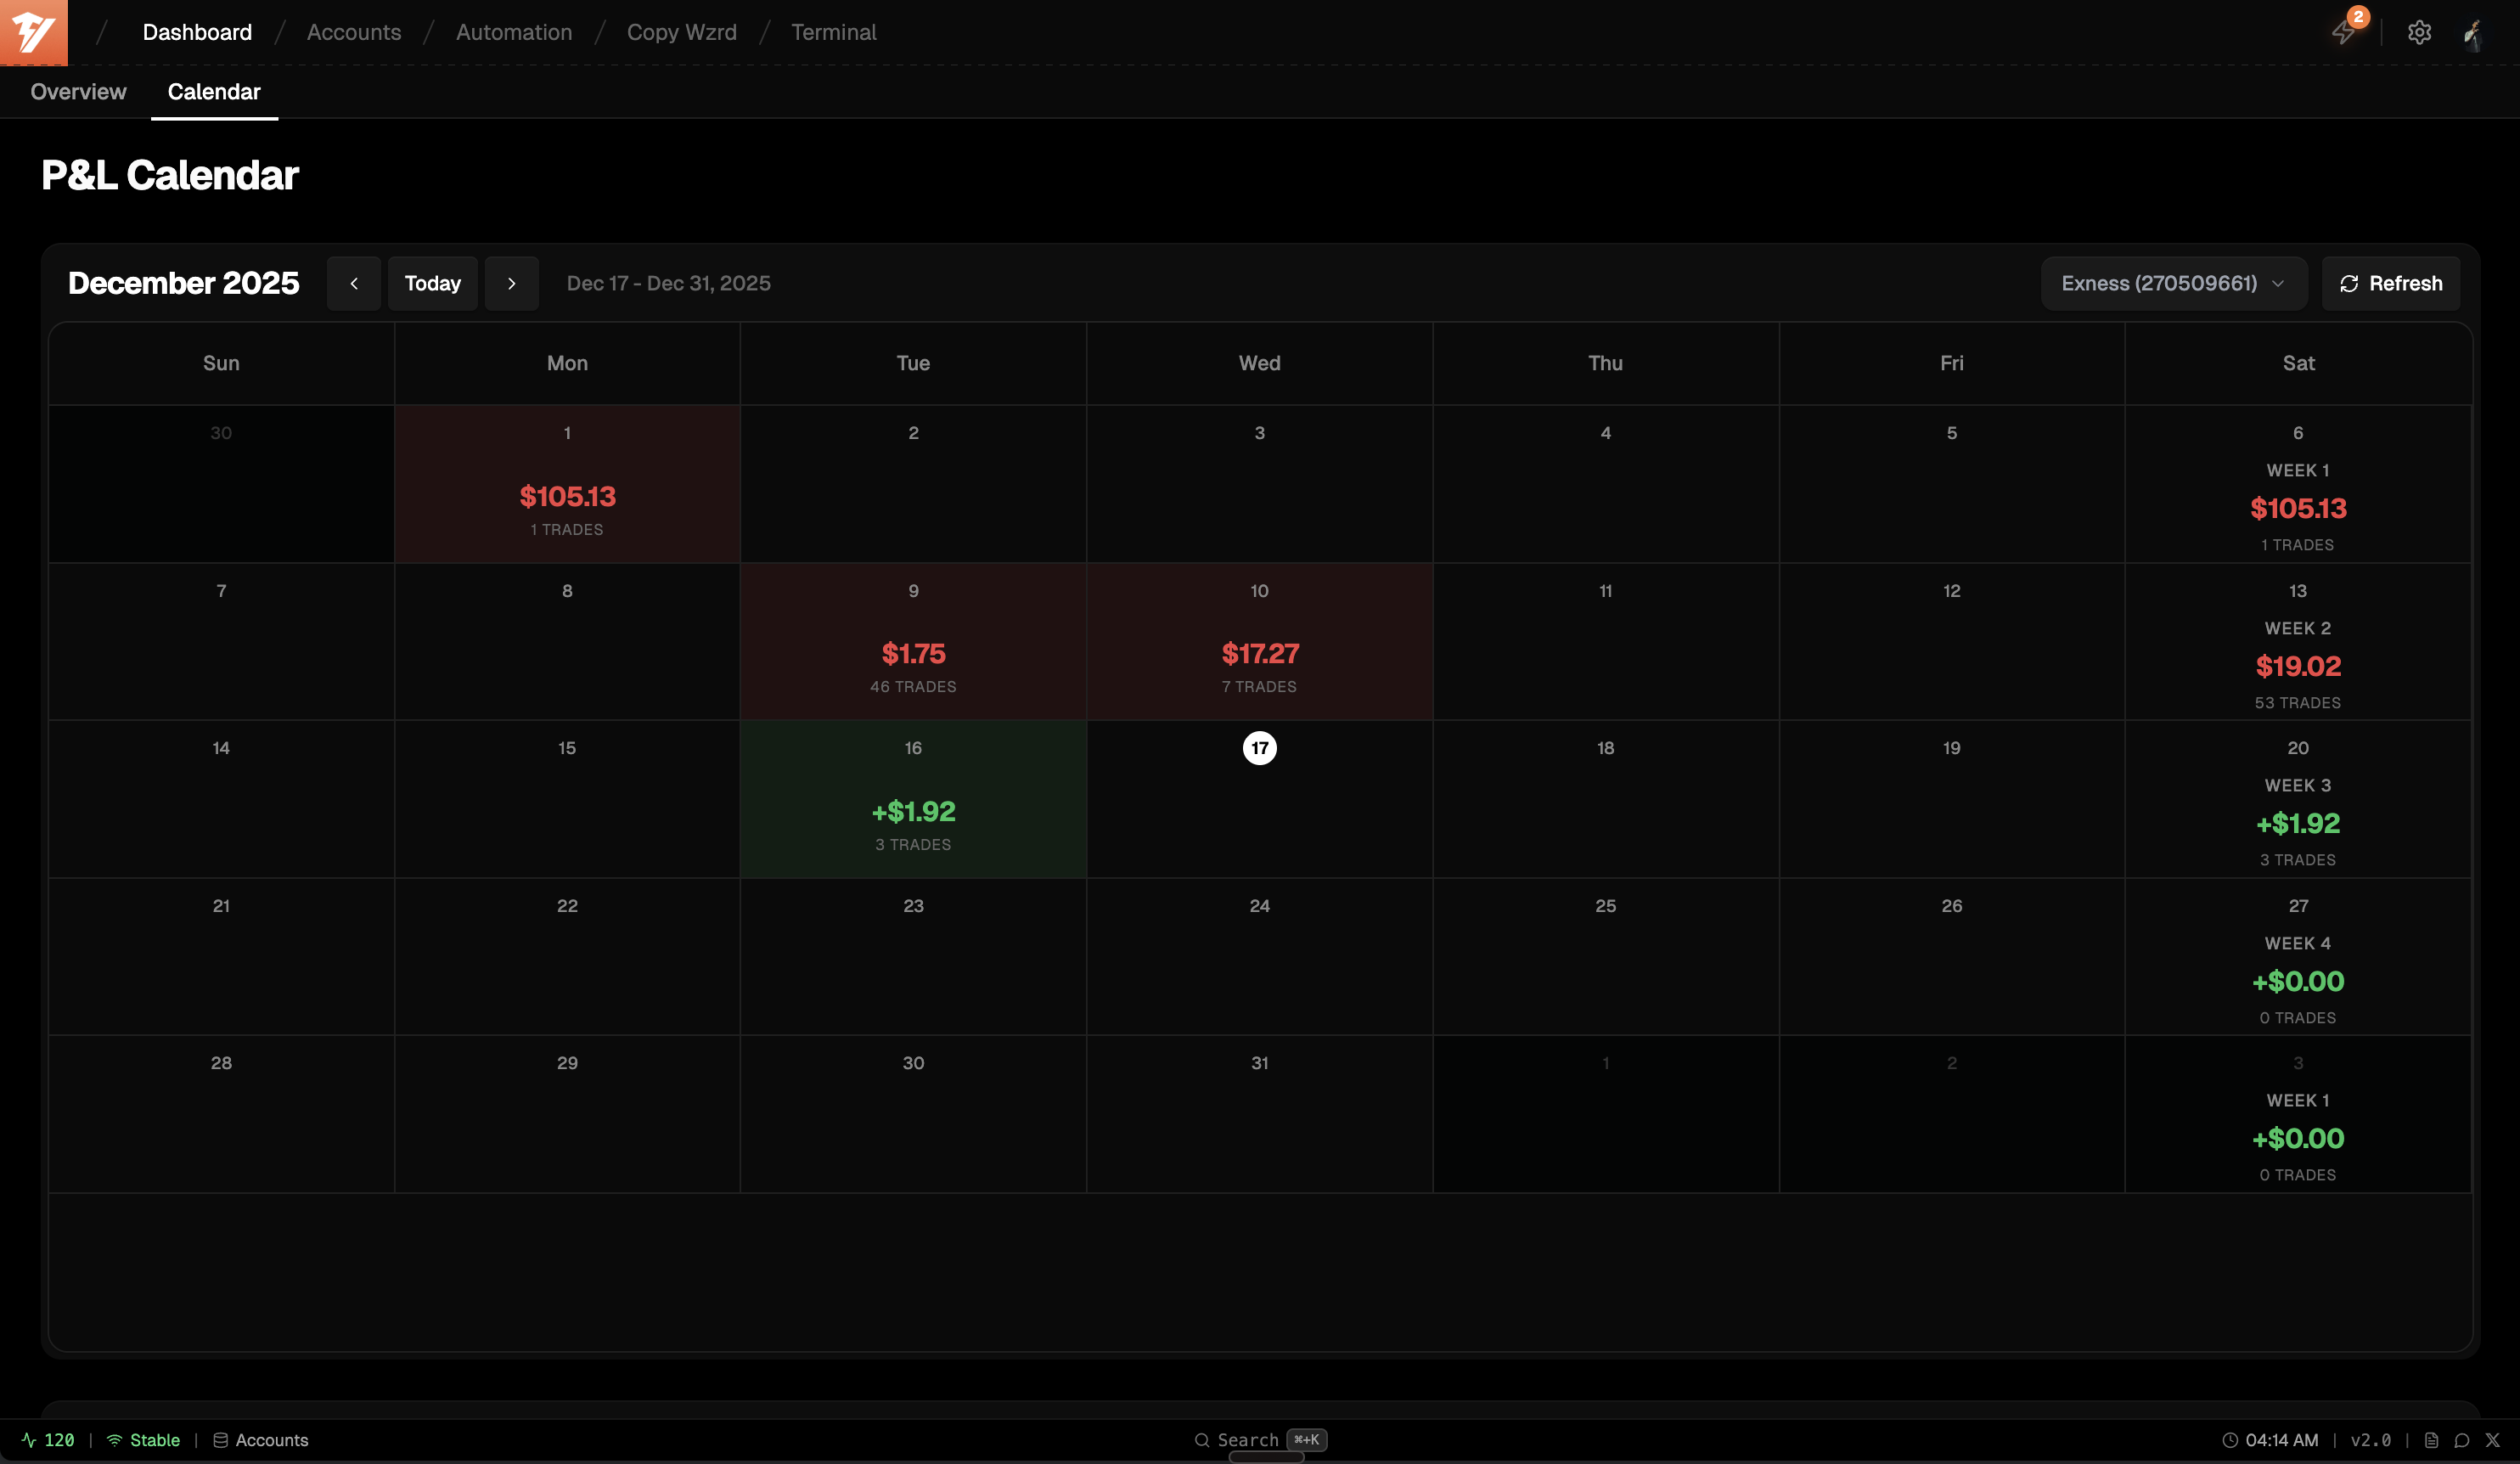Go to previous month with left chevron
2520x1464 pixels.
(x=354, y=283)
